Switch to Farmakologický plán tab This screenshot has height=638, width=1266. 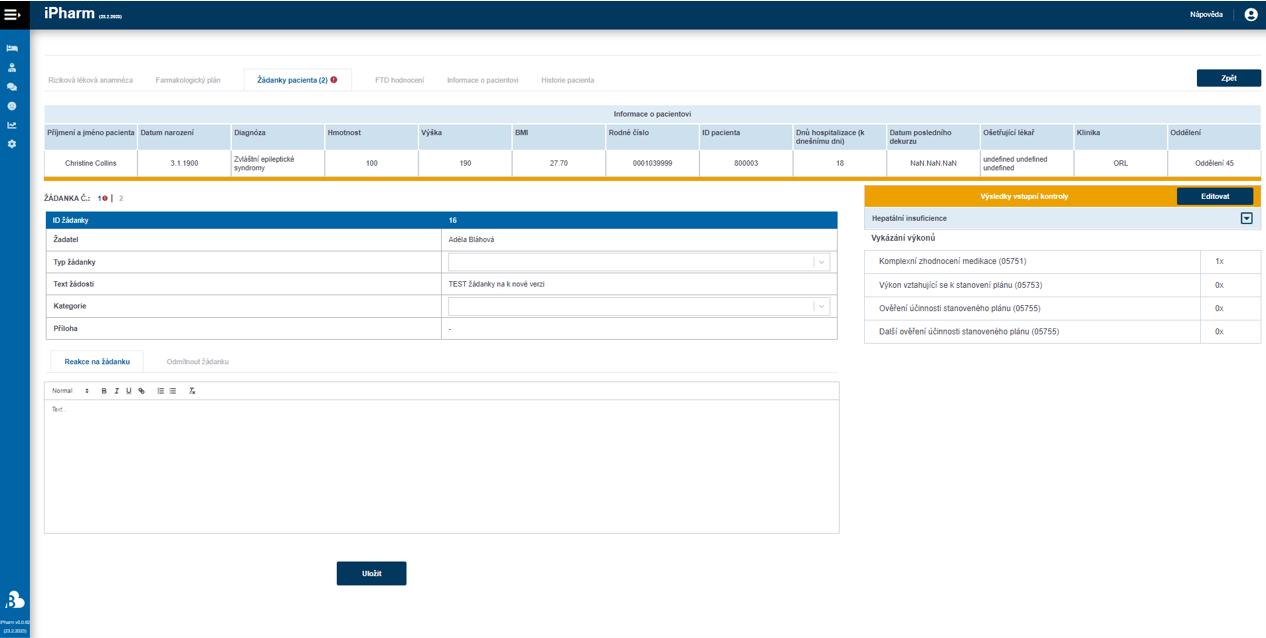point(188,80)
